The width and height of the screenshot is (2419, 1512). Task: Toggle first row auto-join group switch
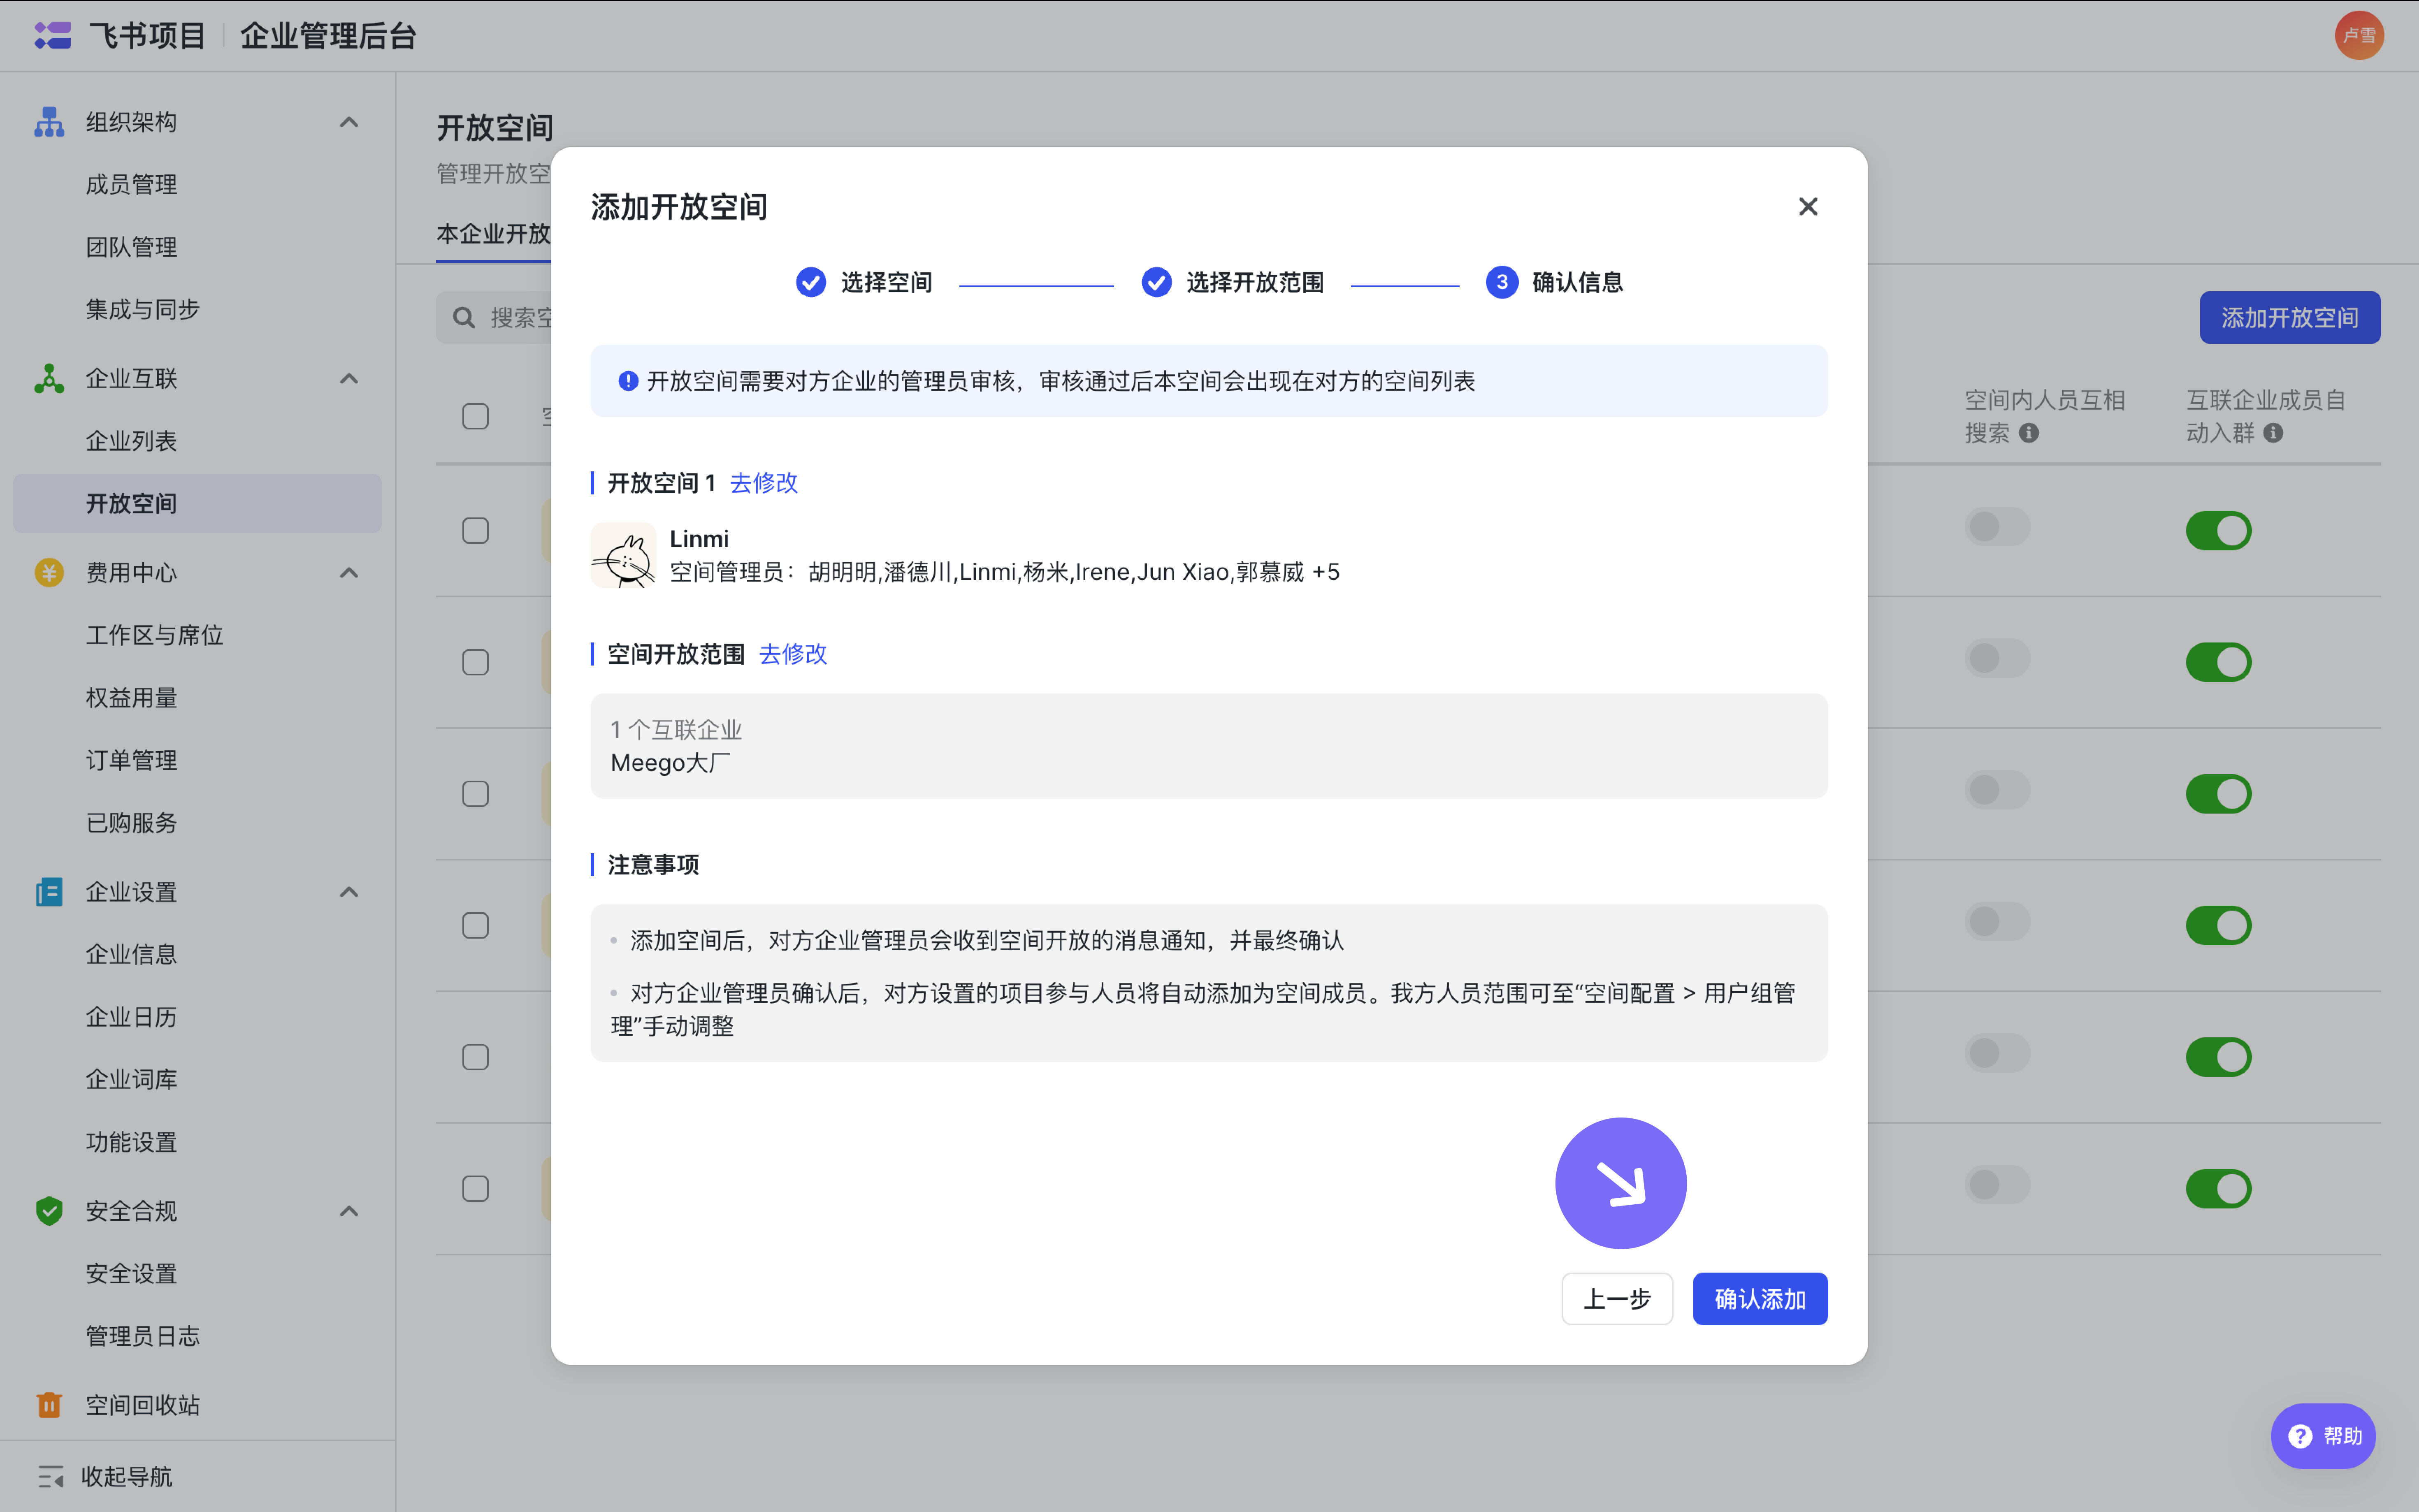click(2218, 531)
